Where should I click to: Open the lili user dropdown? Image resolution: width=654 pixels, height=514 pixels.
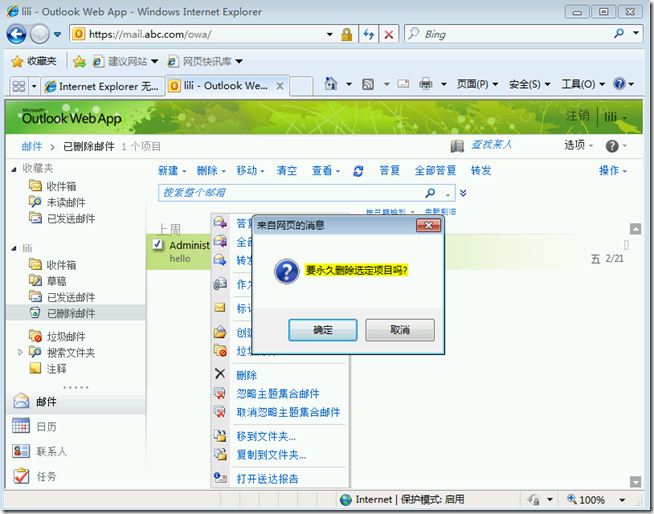pyautogui.click(x=616, y=117)
